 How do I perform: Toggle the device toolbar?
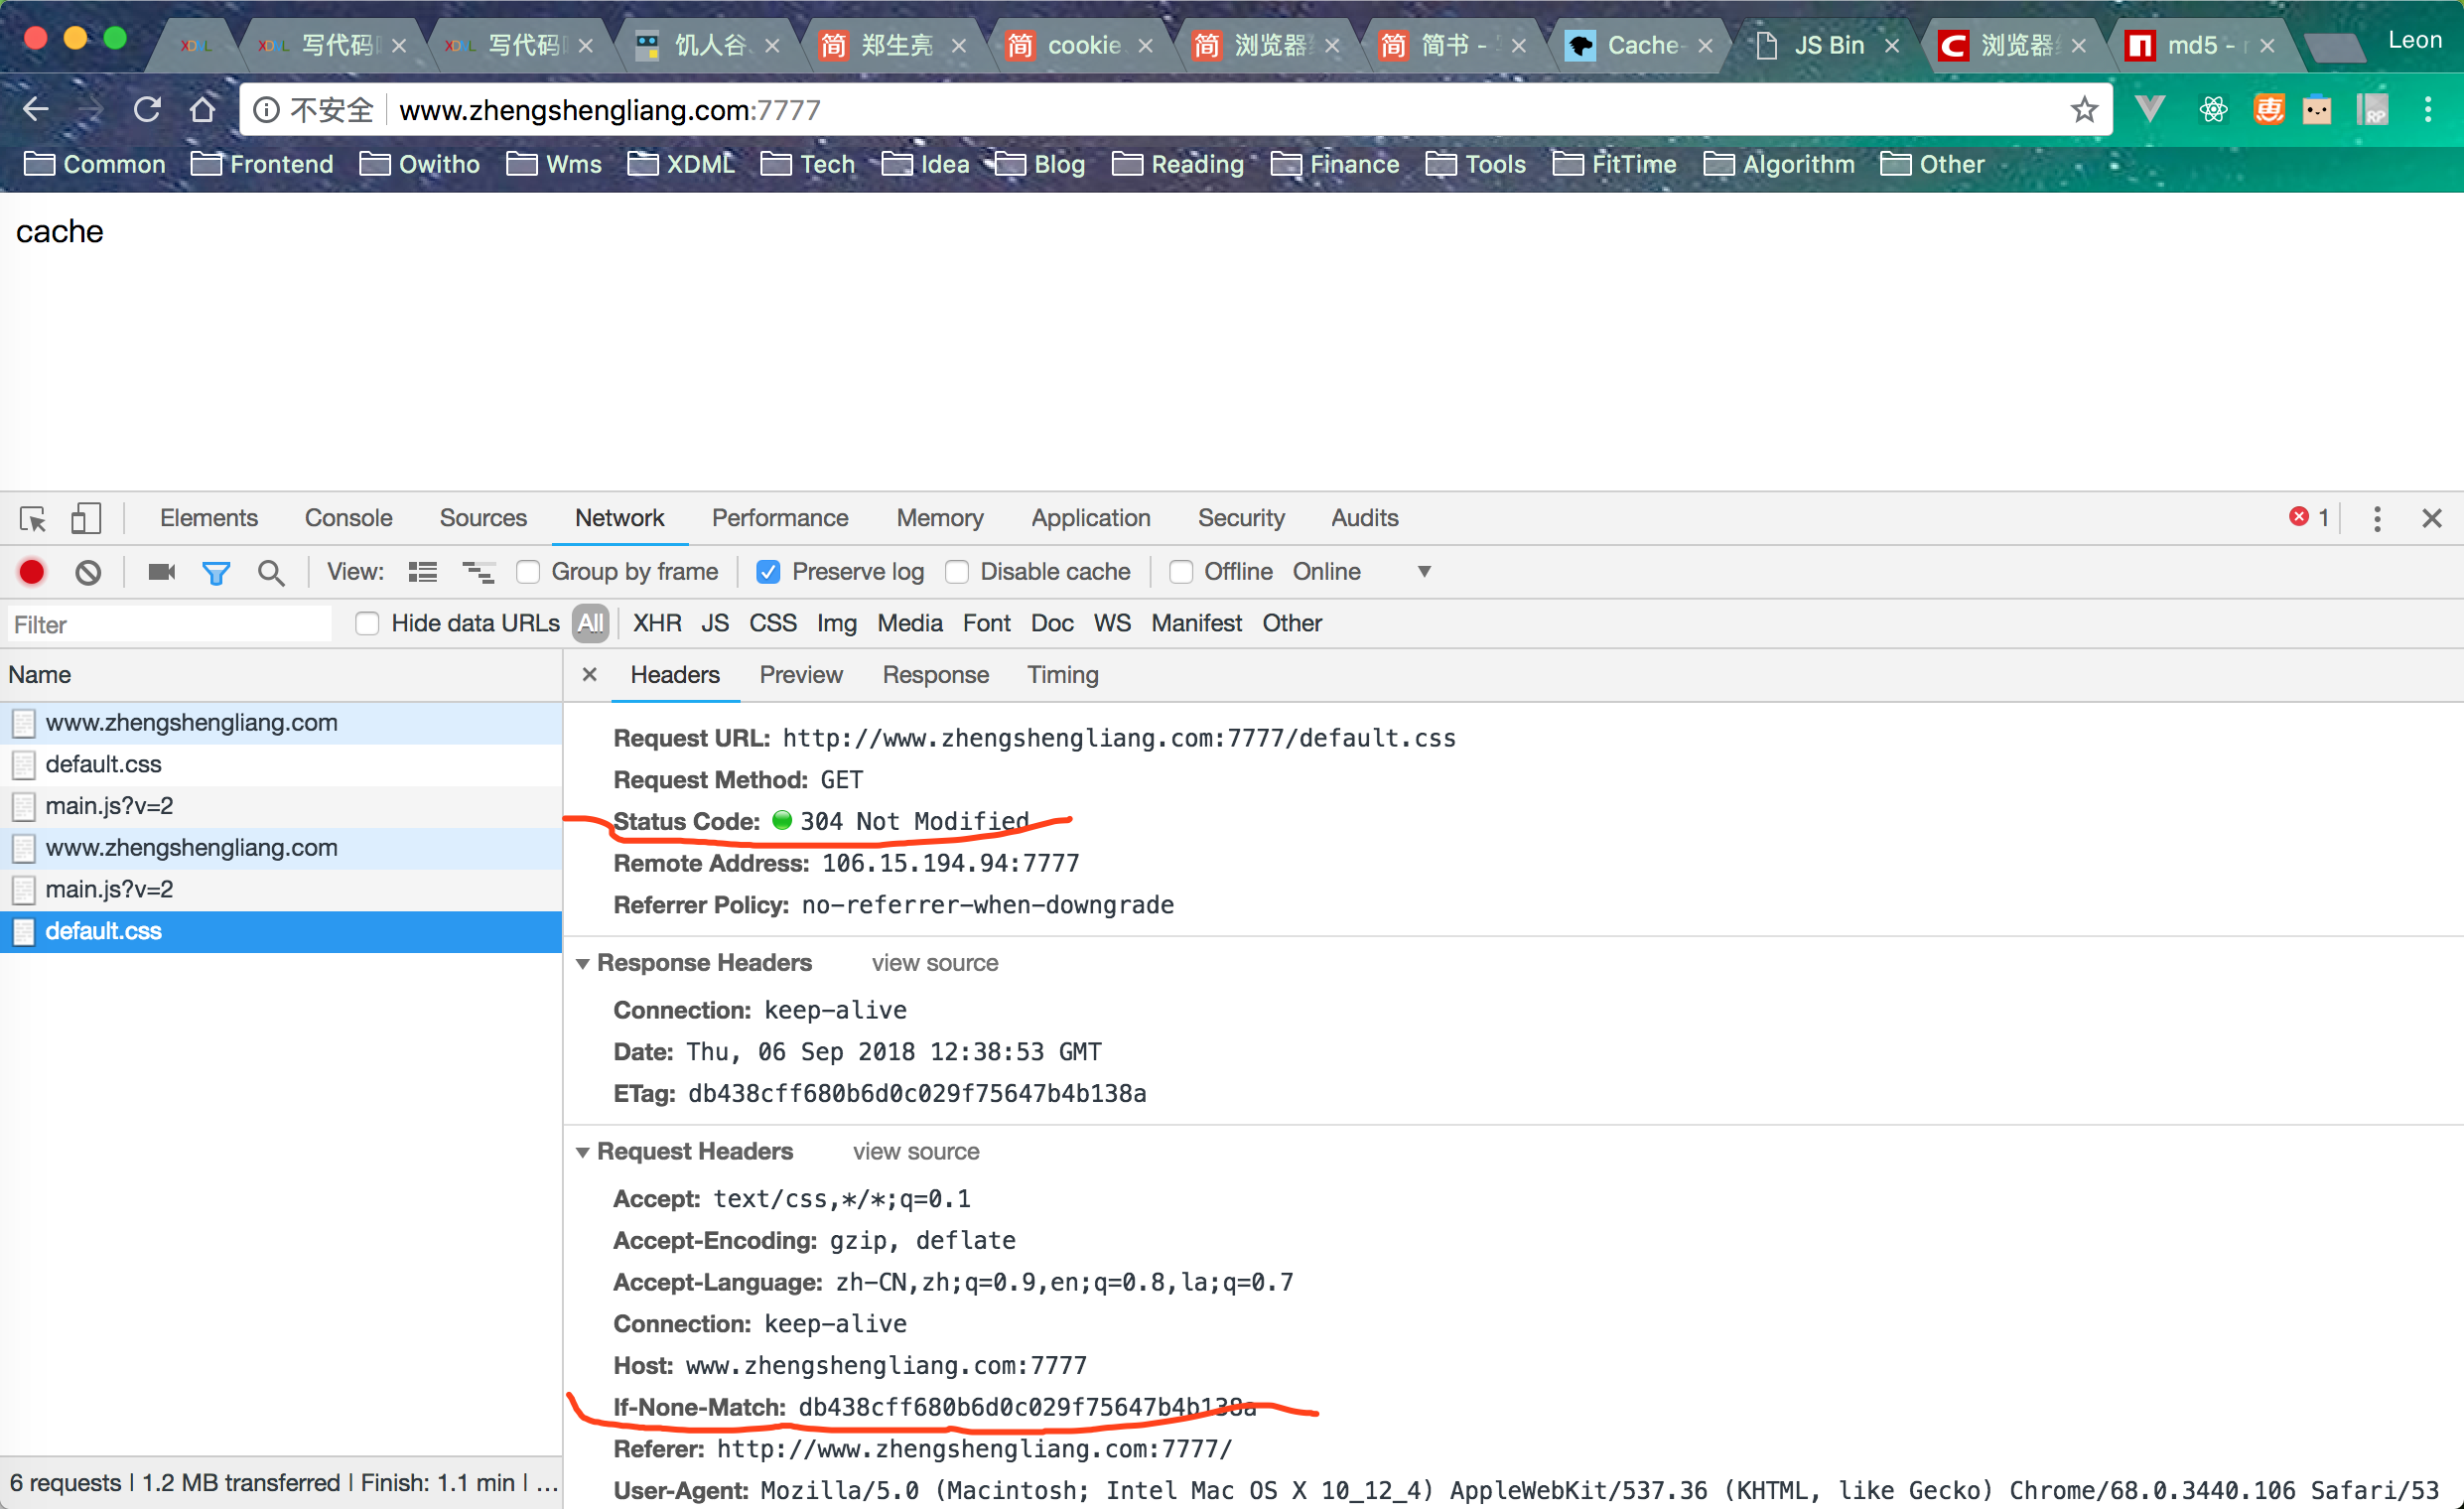(x=86, y=518)
